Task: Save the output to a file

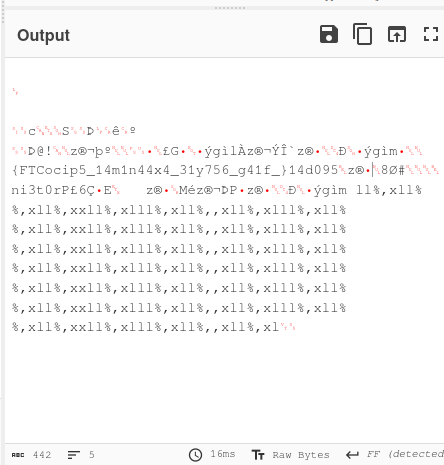Action: tap(329, 34)
